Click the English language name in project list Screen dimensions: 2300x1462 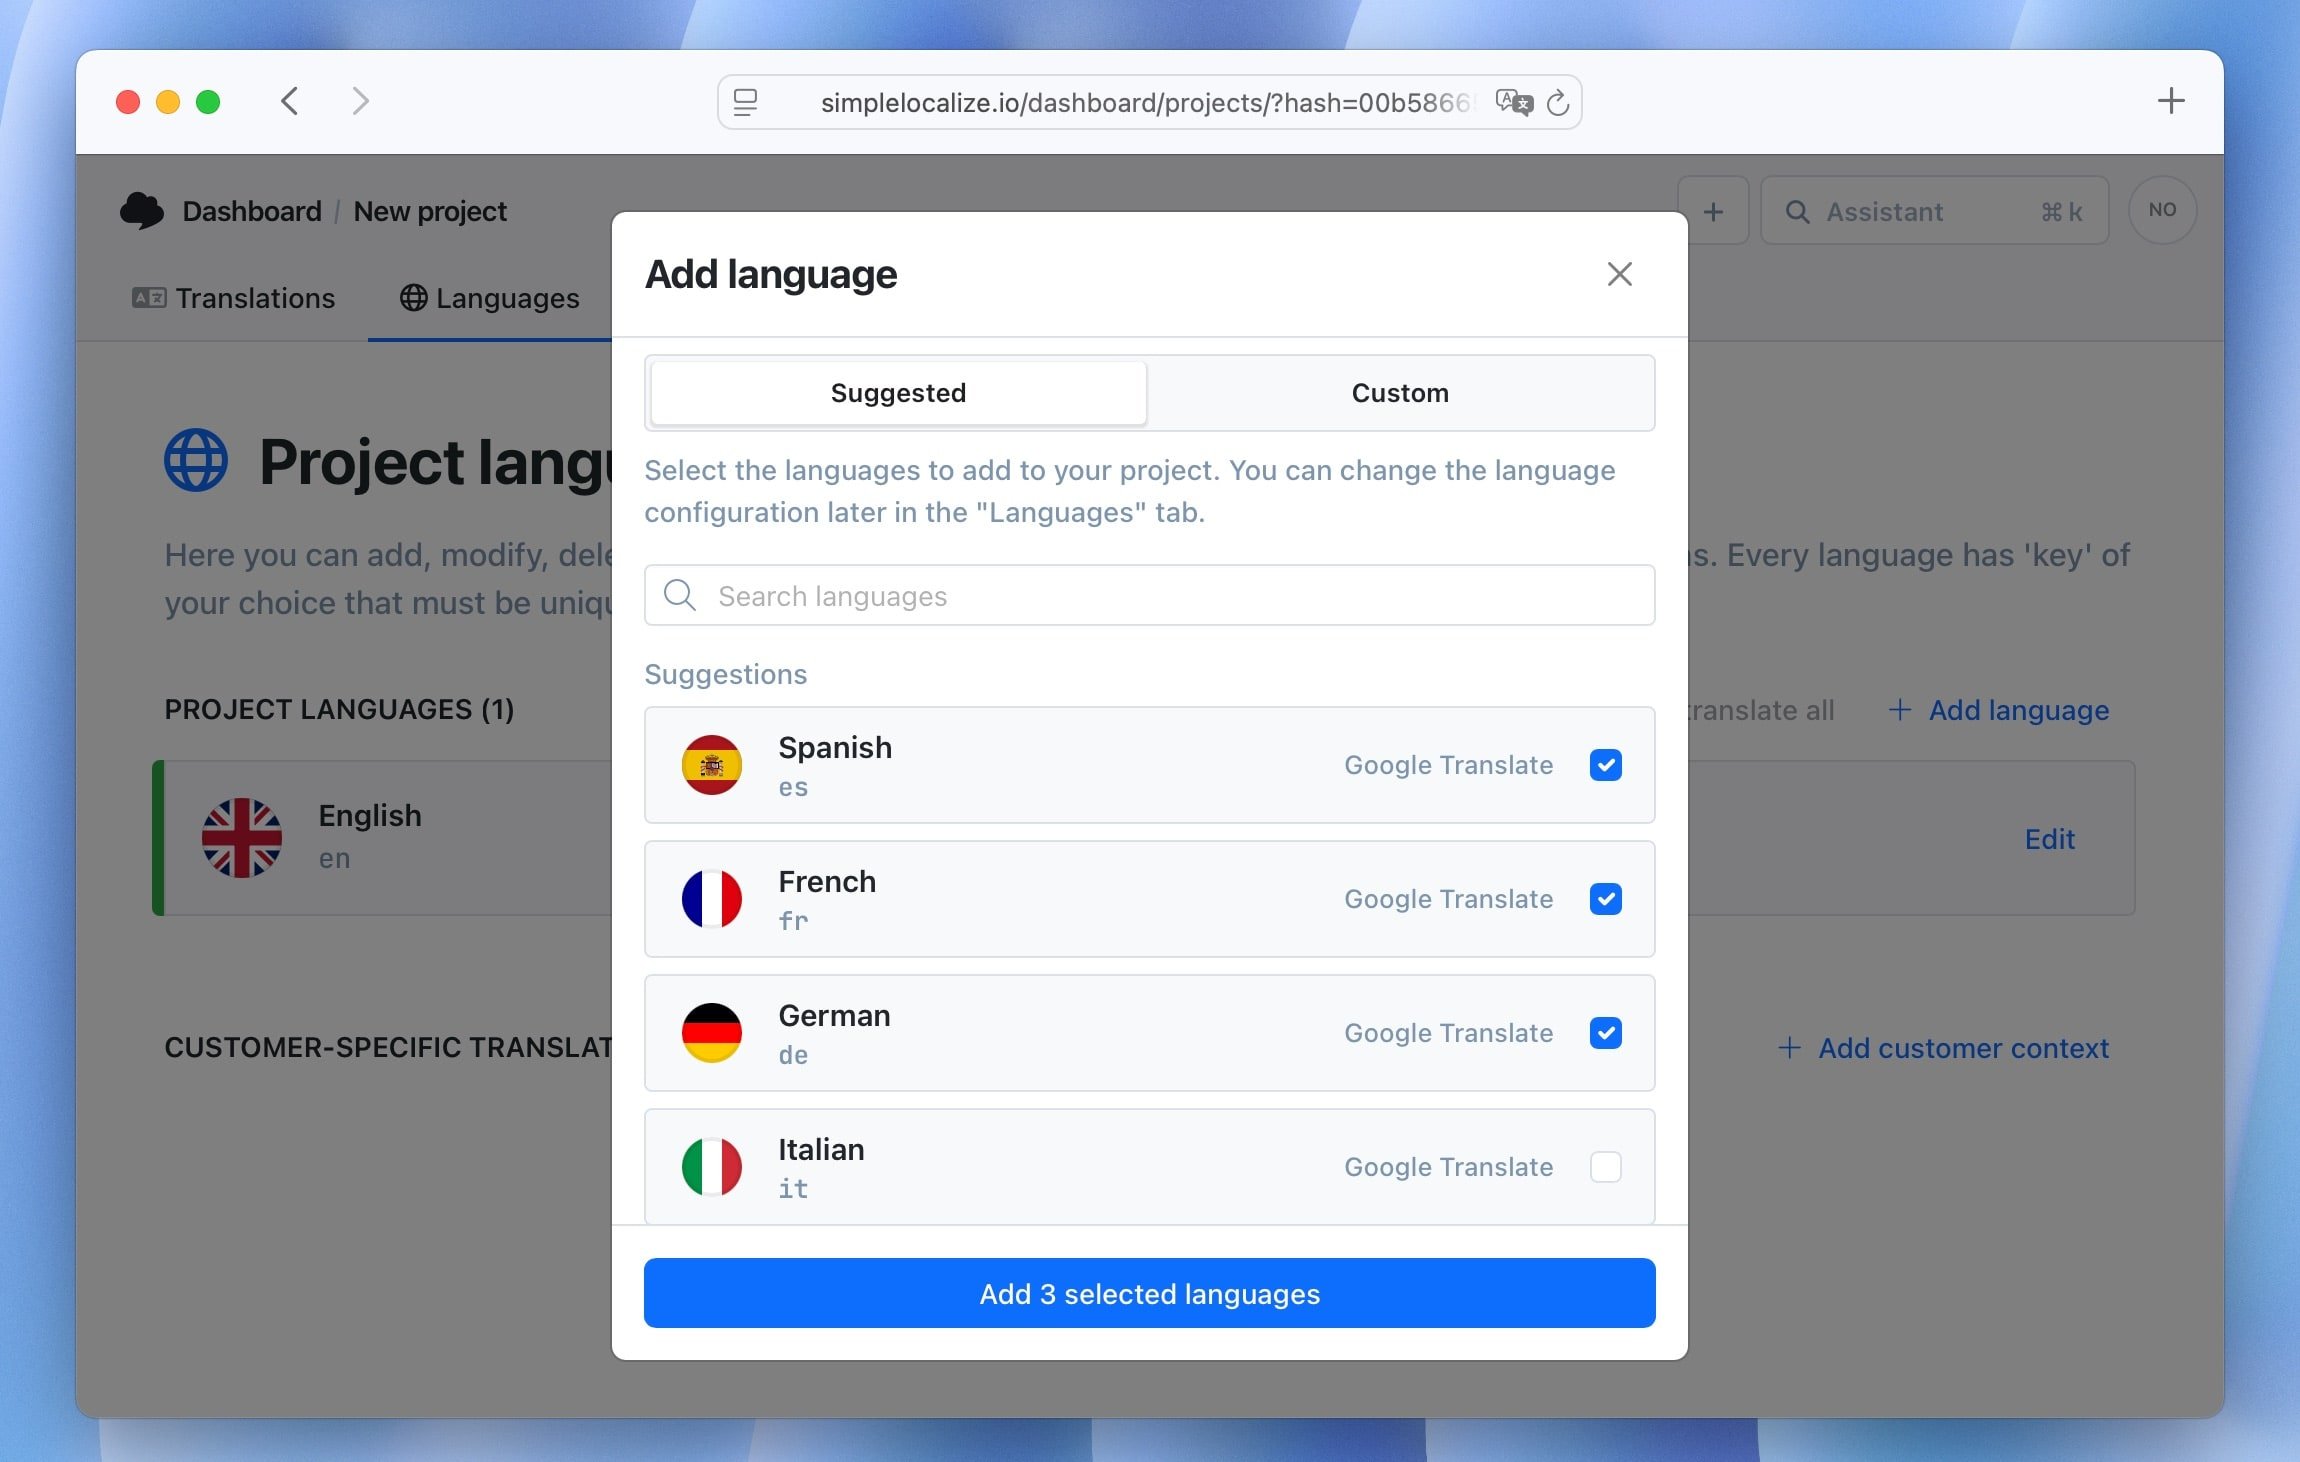[370, 816]
